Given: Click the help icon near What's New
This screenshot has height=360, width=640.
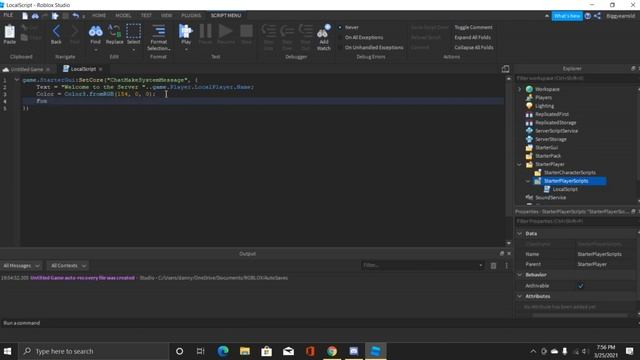Looking at the screenshot, I should click(588, 16).
